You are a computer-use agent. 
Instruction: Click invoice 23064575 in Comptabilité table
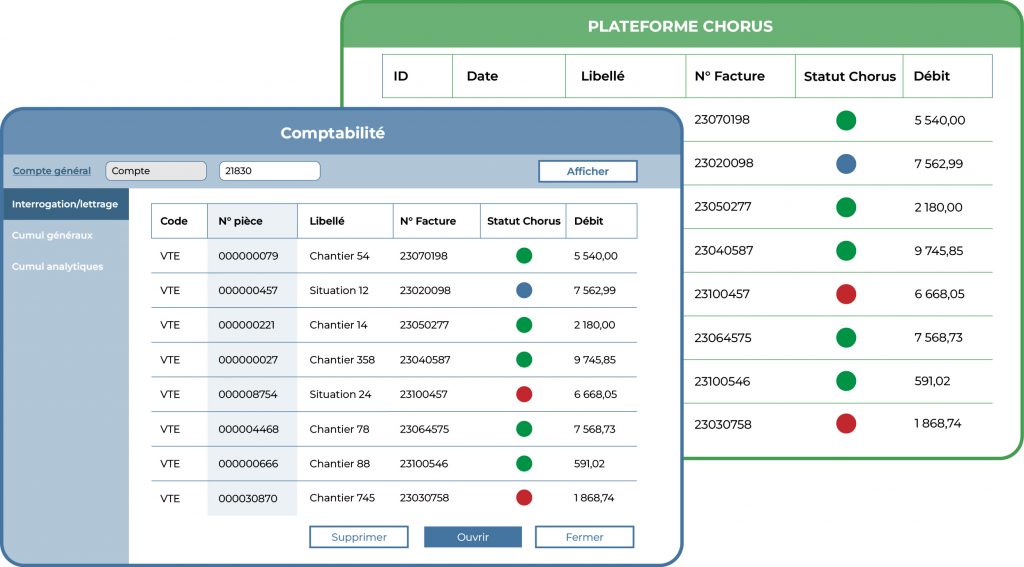(424, 429)
